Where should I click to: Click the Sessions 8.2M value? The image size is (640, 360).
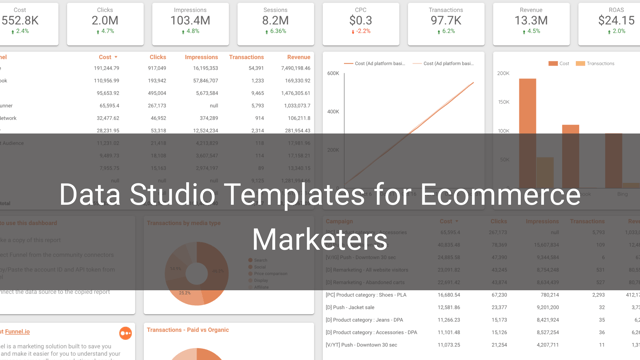pyautogui.click(x=275, y=20)
